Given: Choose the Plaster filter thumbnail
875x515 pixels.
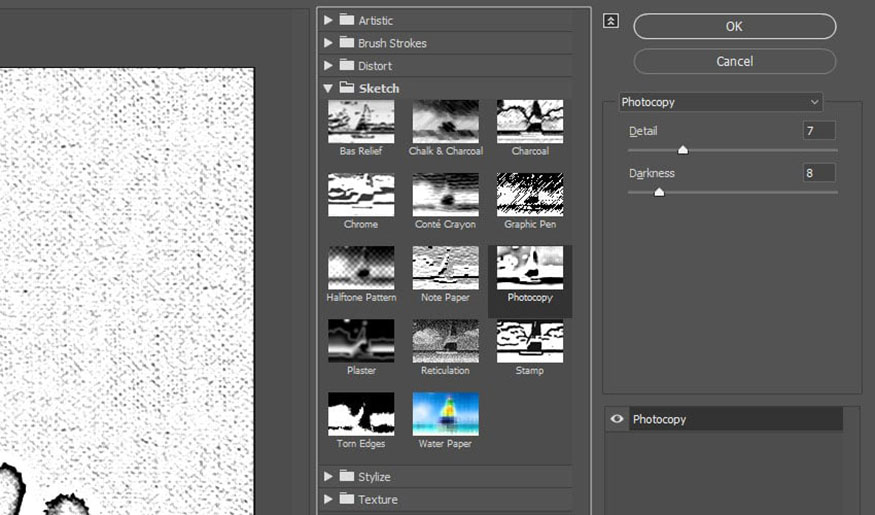Looking at the screenshot, I should (361, 341).
